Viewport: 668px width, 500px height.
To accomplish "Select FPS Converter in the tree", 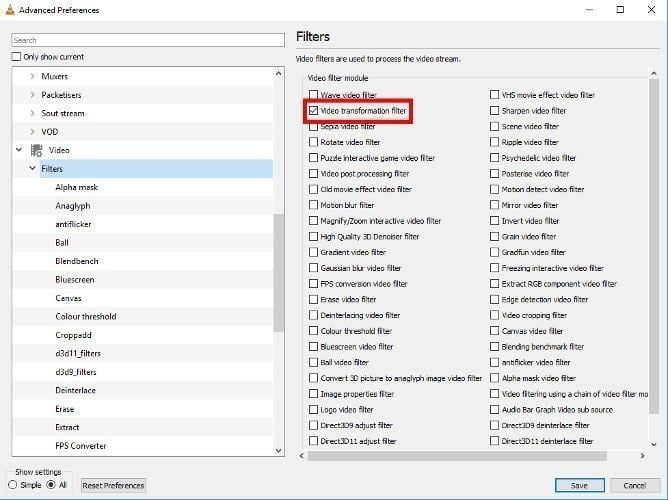I will point(81,446).
